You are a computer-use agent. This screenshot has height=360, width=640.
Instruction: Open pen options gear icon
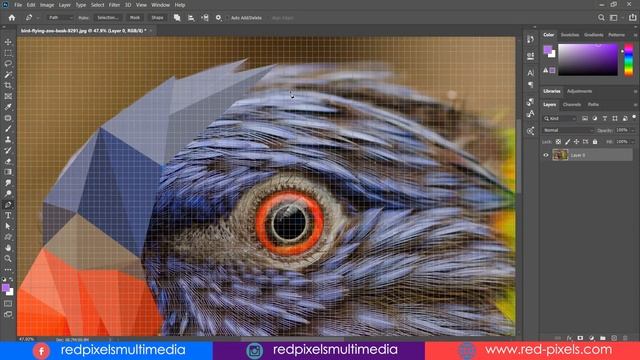[x=219, y=18]
